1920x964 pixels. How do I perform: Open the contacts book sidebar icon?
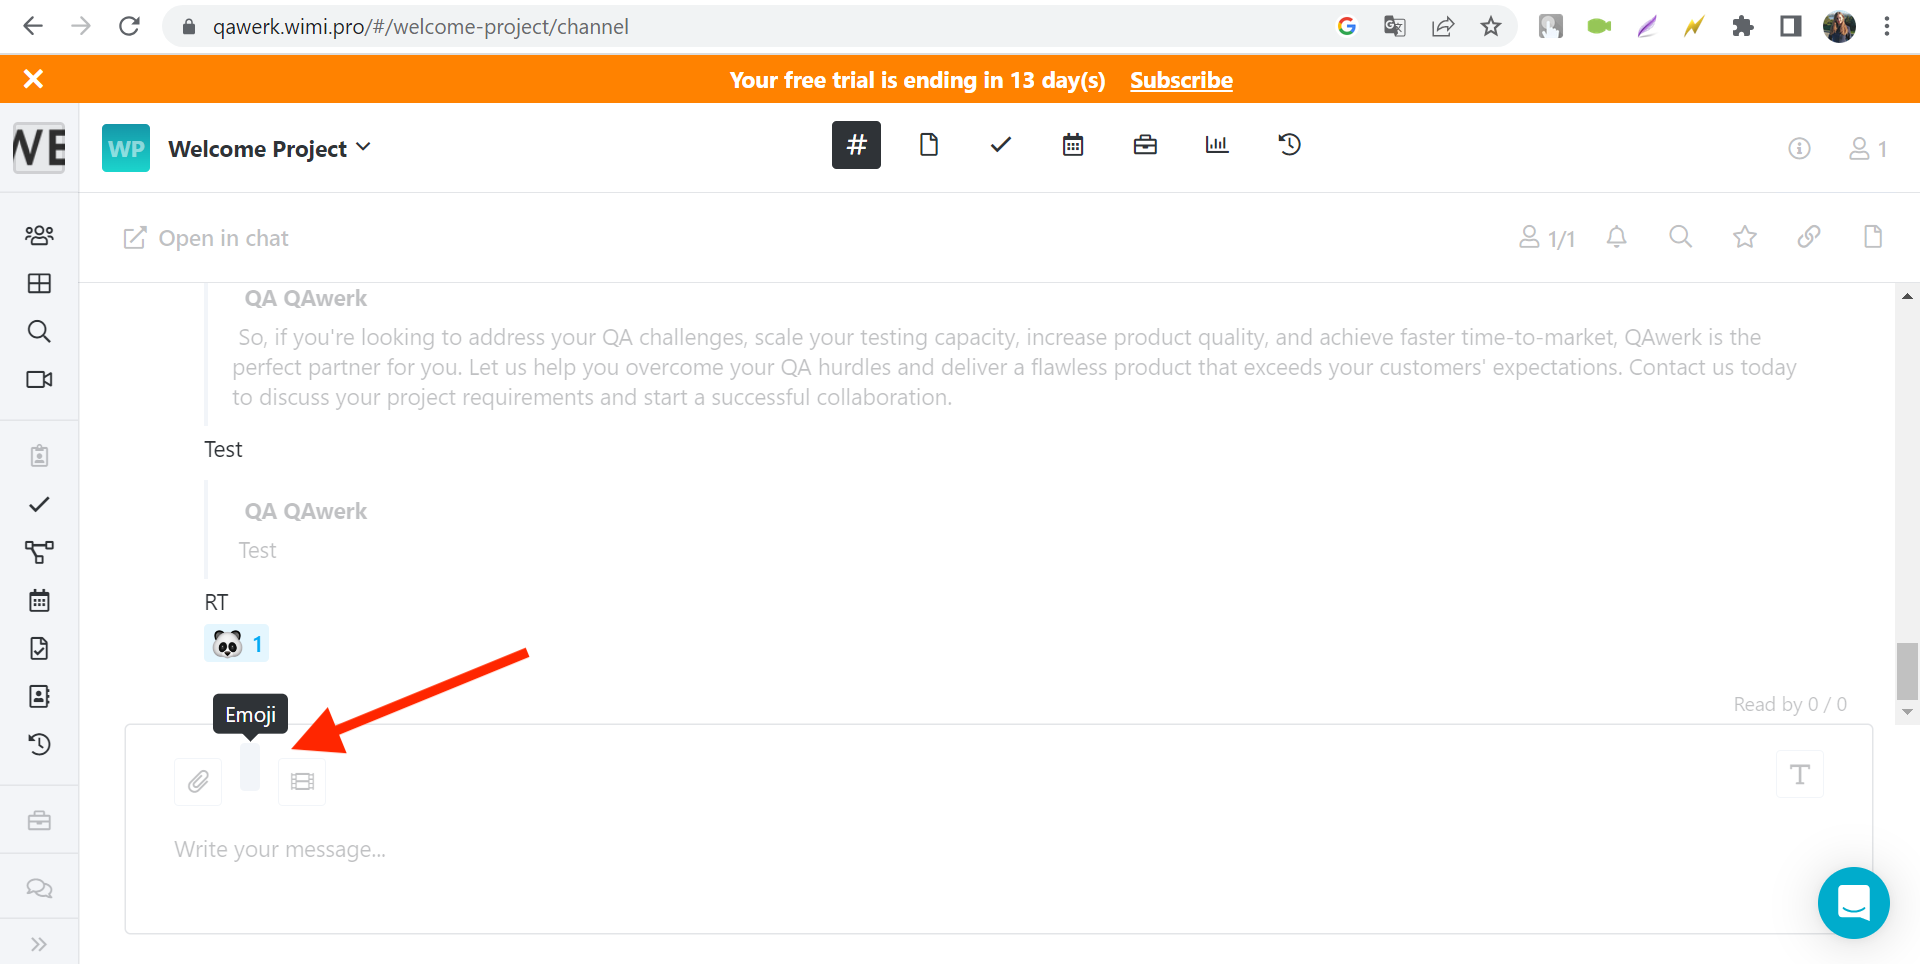(39, 696)
